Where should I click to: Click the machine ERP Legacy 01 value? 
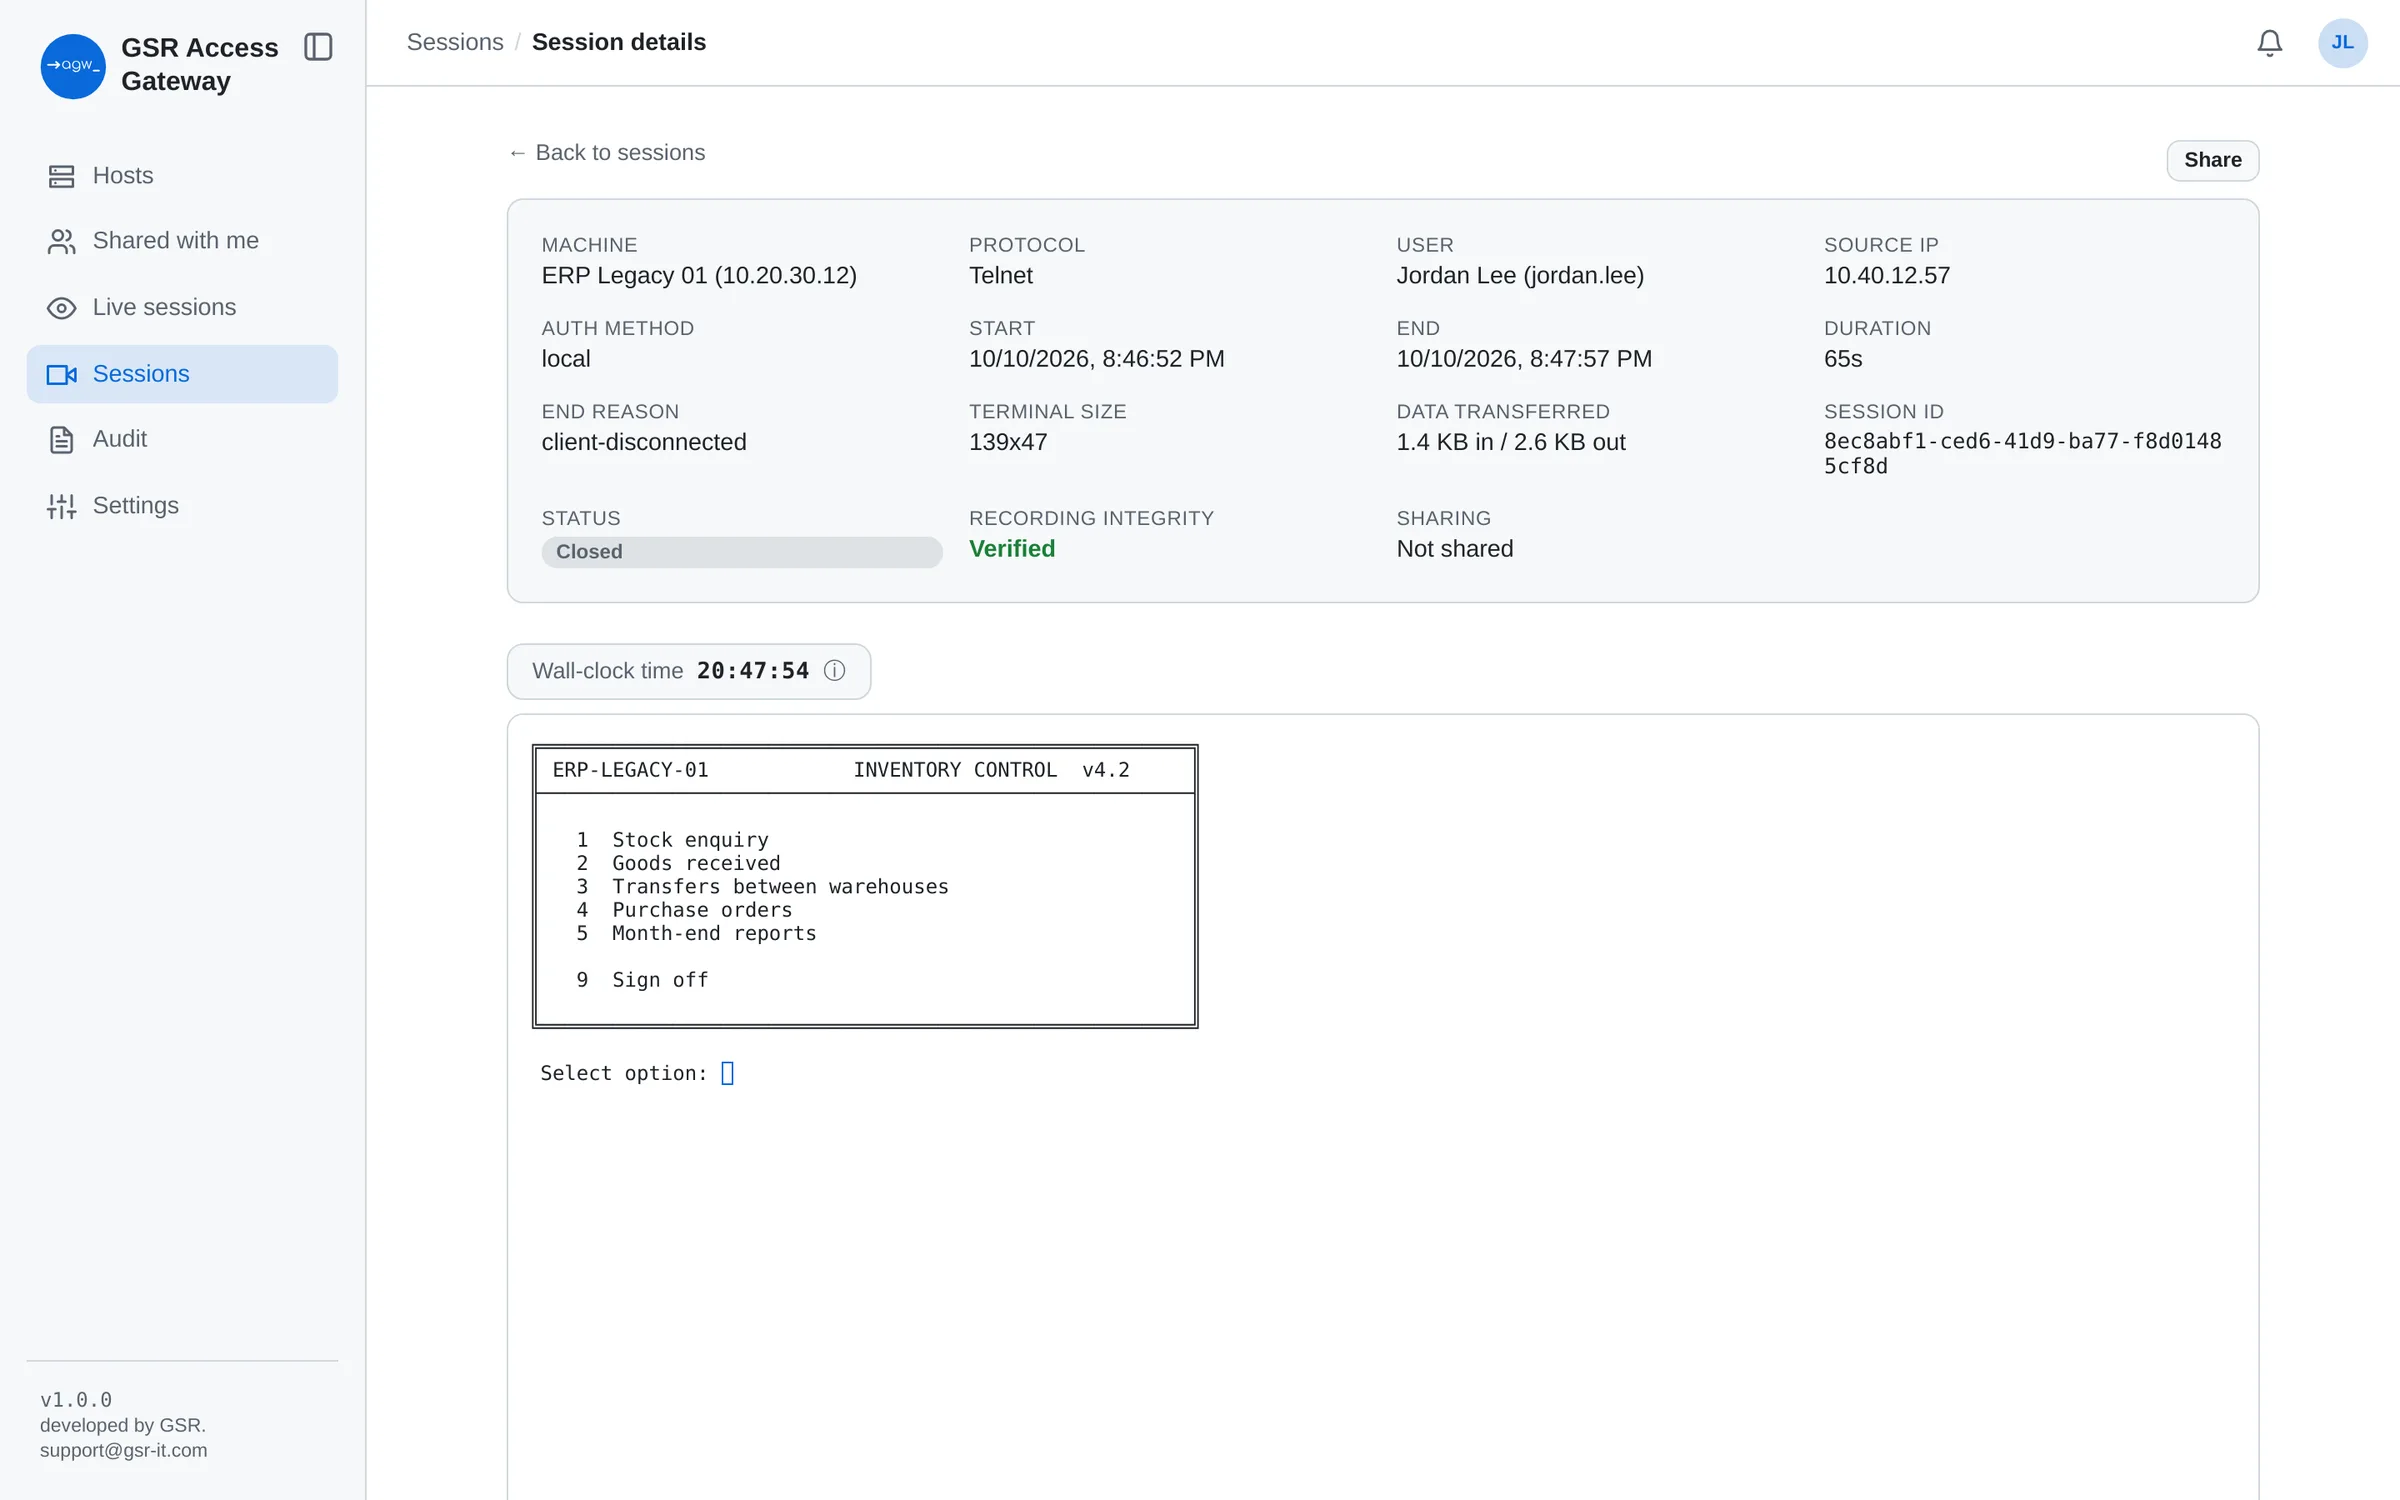[699, 276]
